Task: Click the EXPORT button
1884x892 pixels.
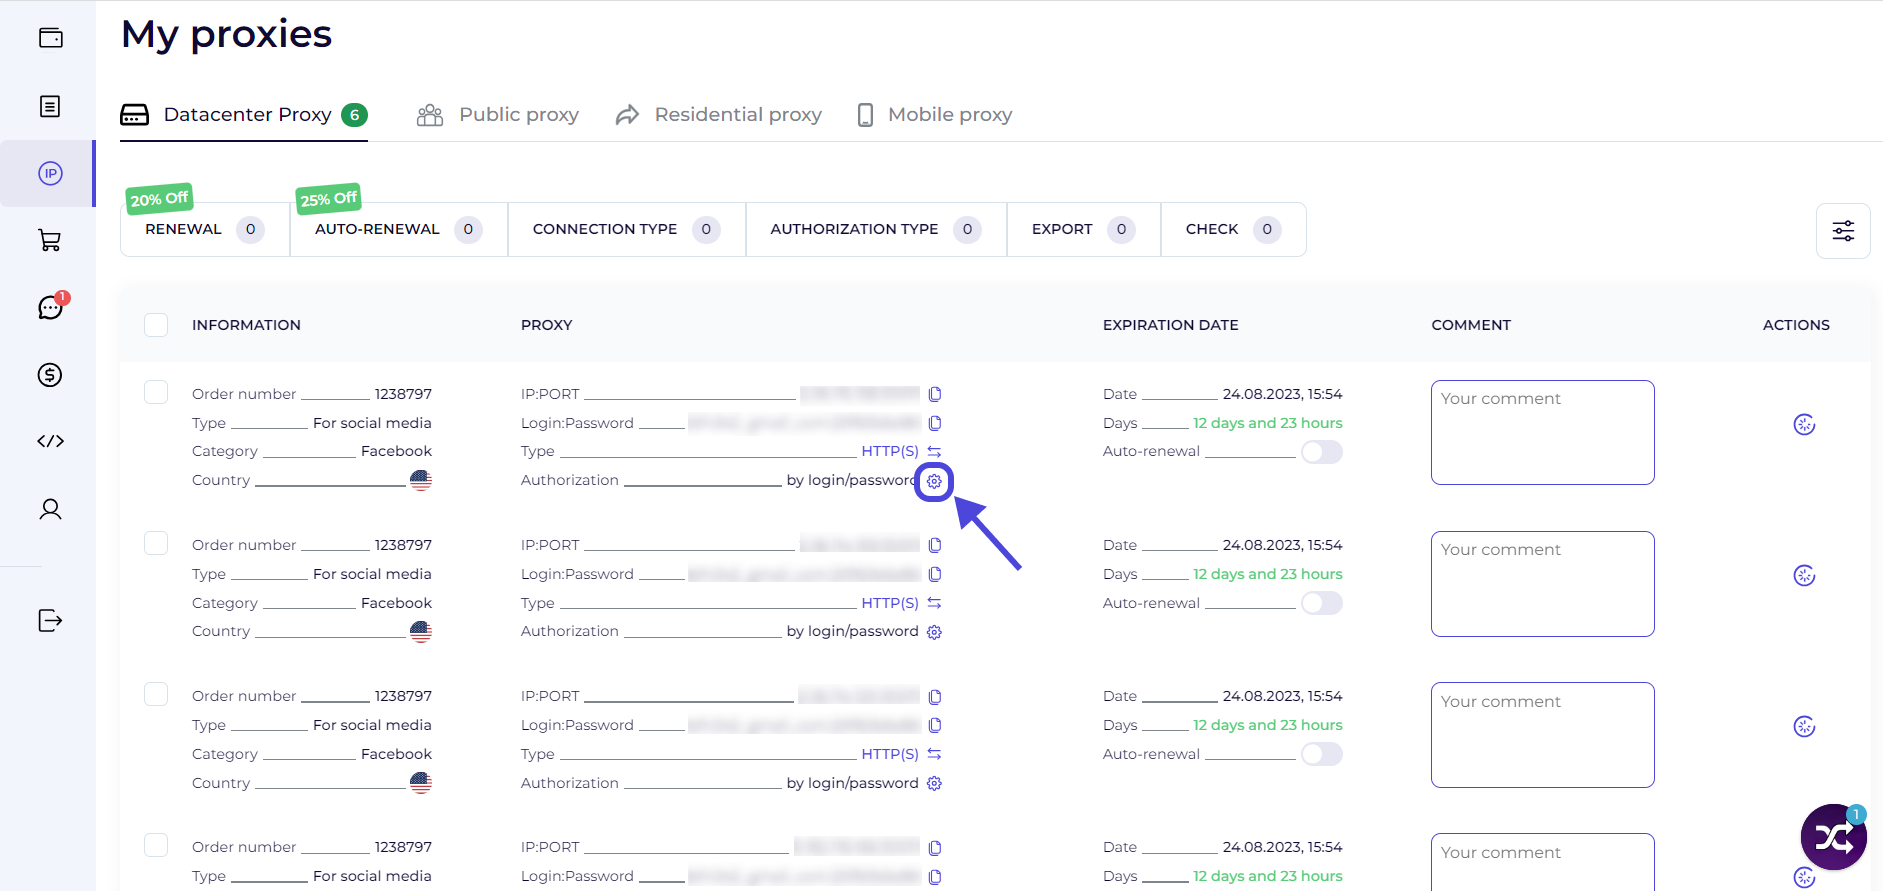Action: pyautogui.click(x=1084, y=230)
